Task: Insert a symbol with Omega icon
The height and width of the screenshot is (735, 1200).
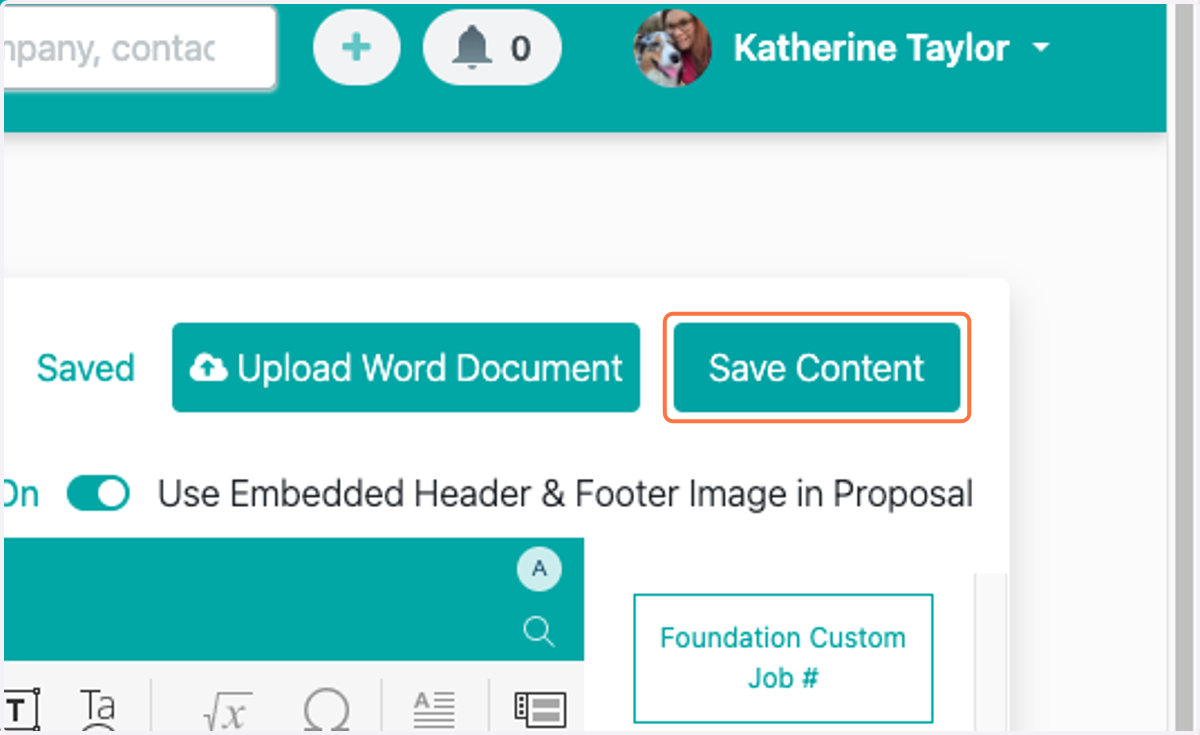Action: click(326, 710)
